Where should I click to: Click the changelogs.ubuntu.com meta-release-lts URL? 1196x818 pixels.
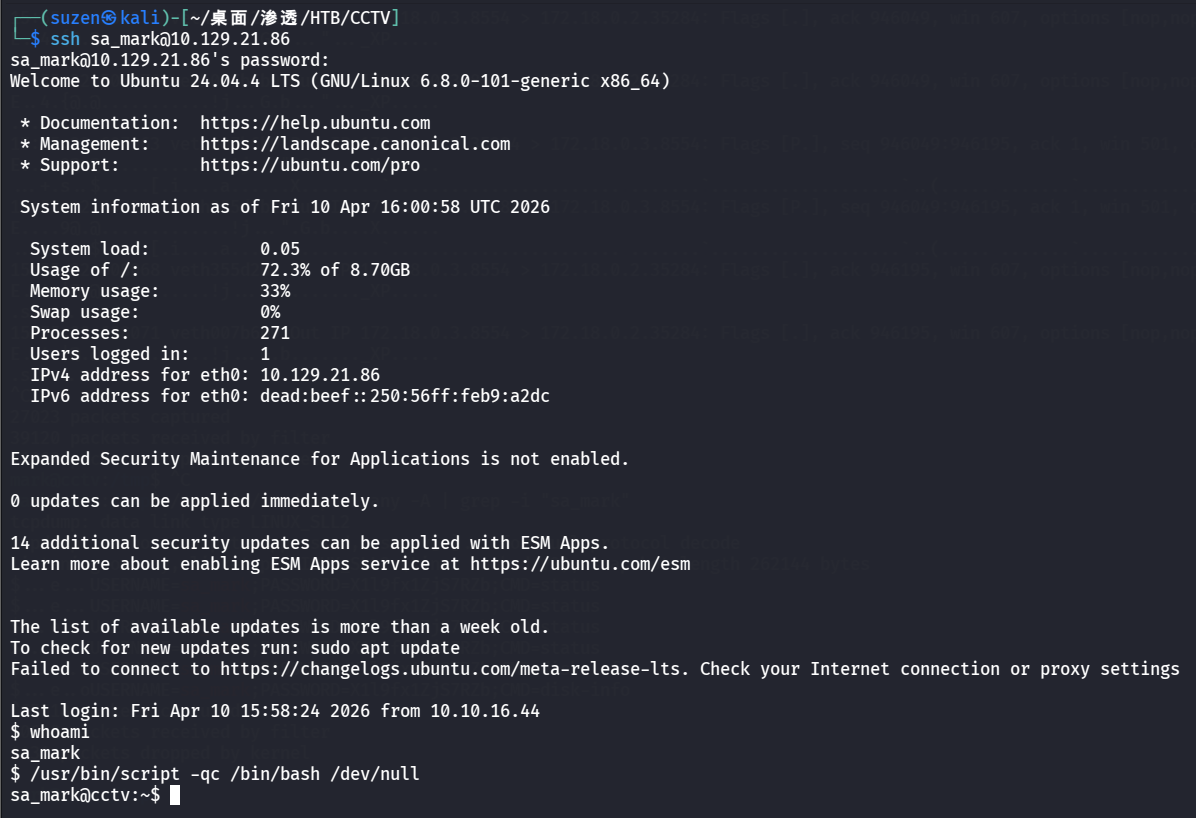coord(454,669)
